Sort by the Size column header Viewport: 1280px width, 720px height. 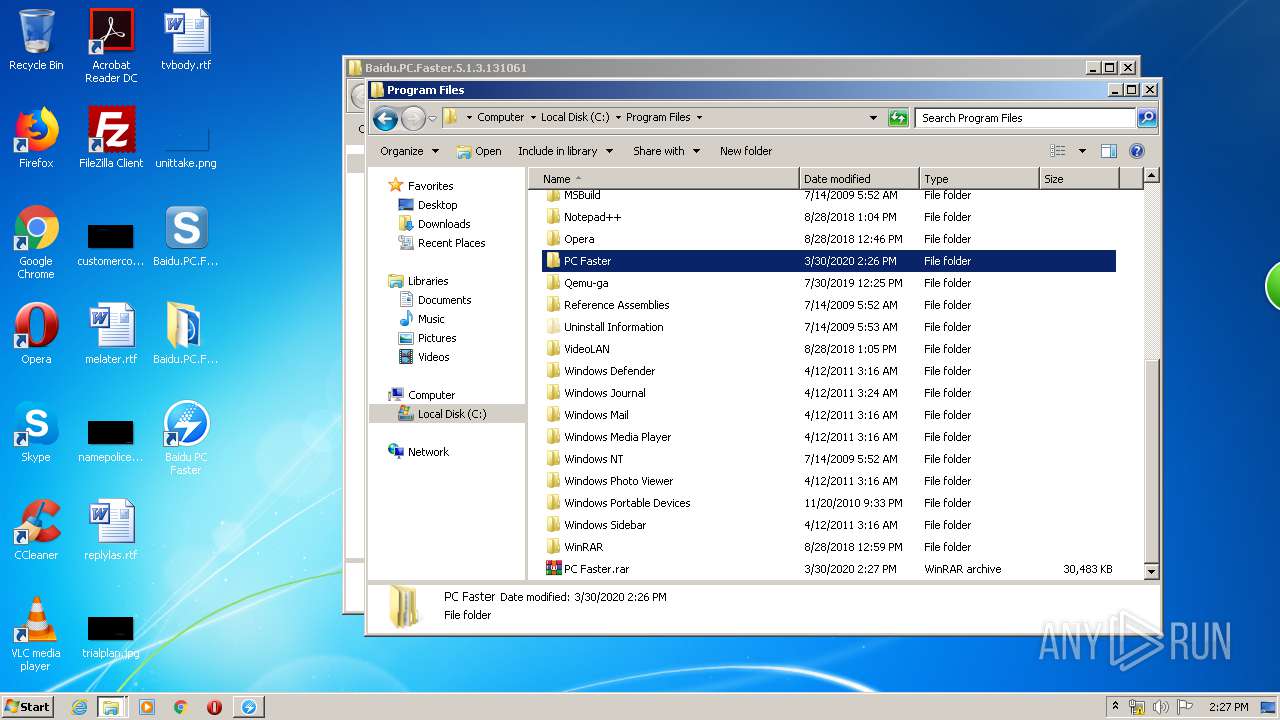(1079, 179)
